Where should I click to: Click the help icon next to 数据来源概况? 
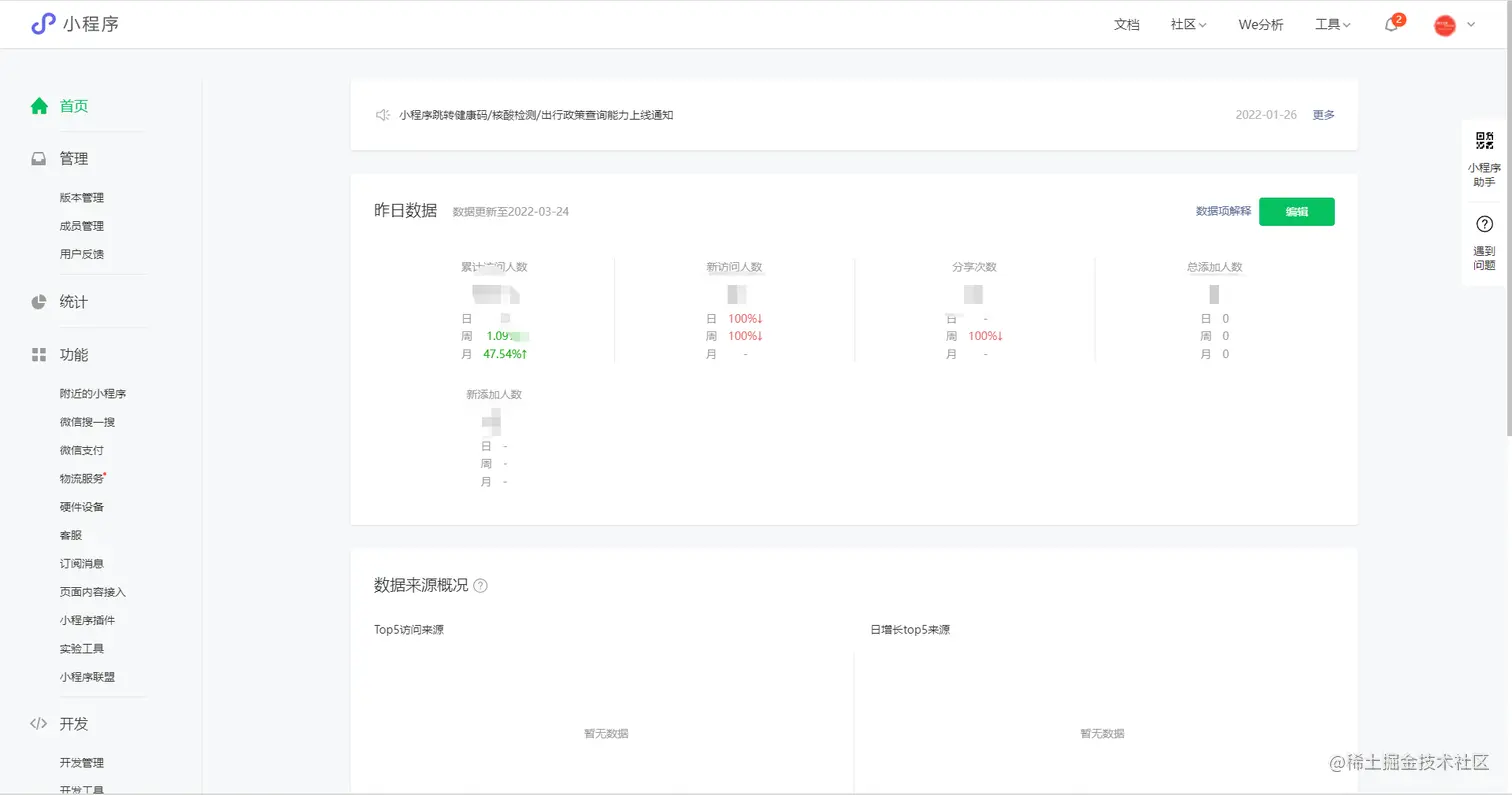(480, 586)
